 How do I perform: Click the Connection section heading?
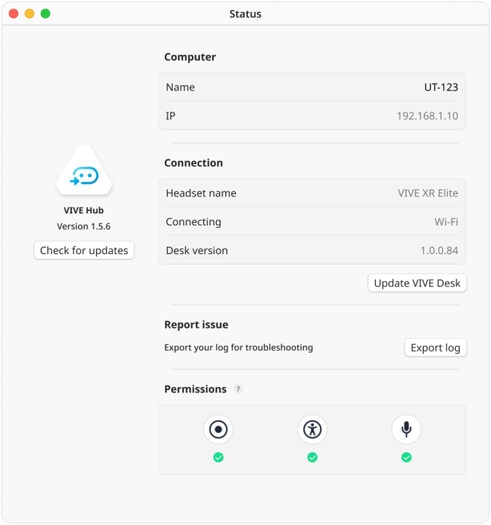pyautogui.click(x=194, y=163)
